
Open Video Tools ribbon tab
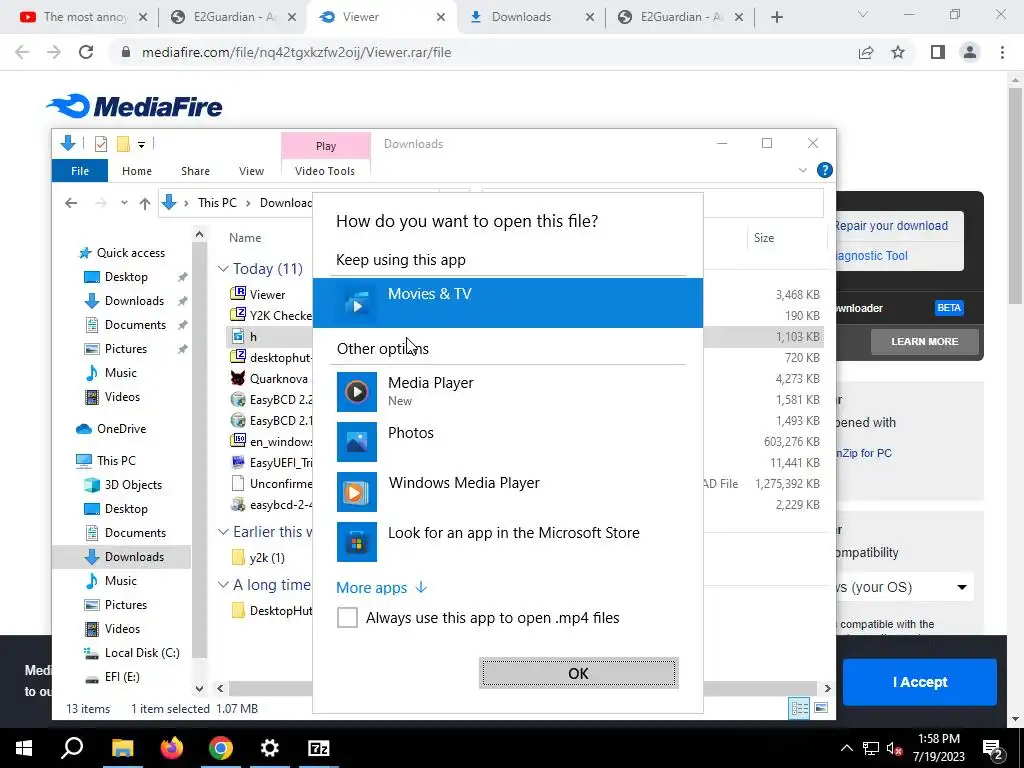325,171
